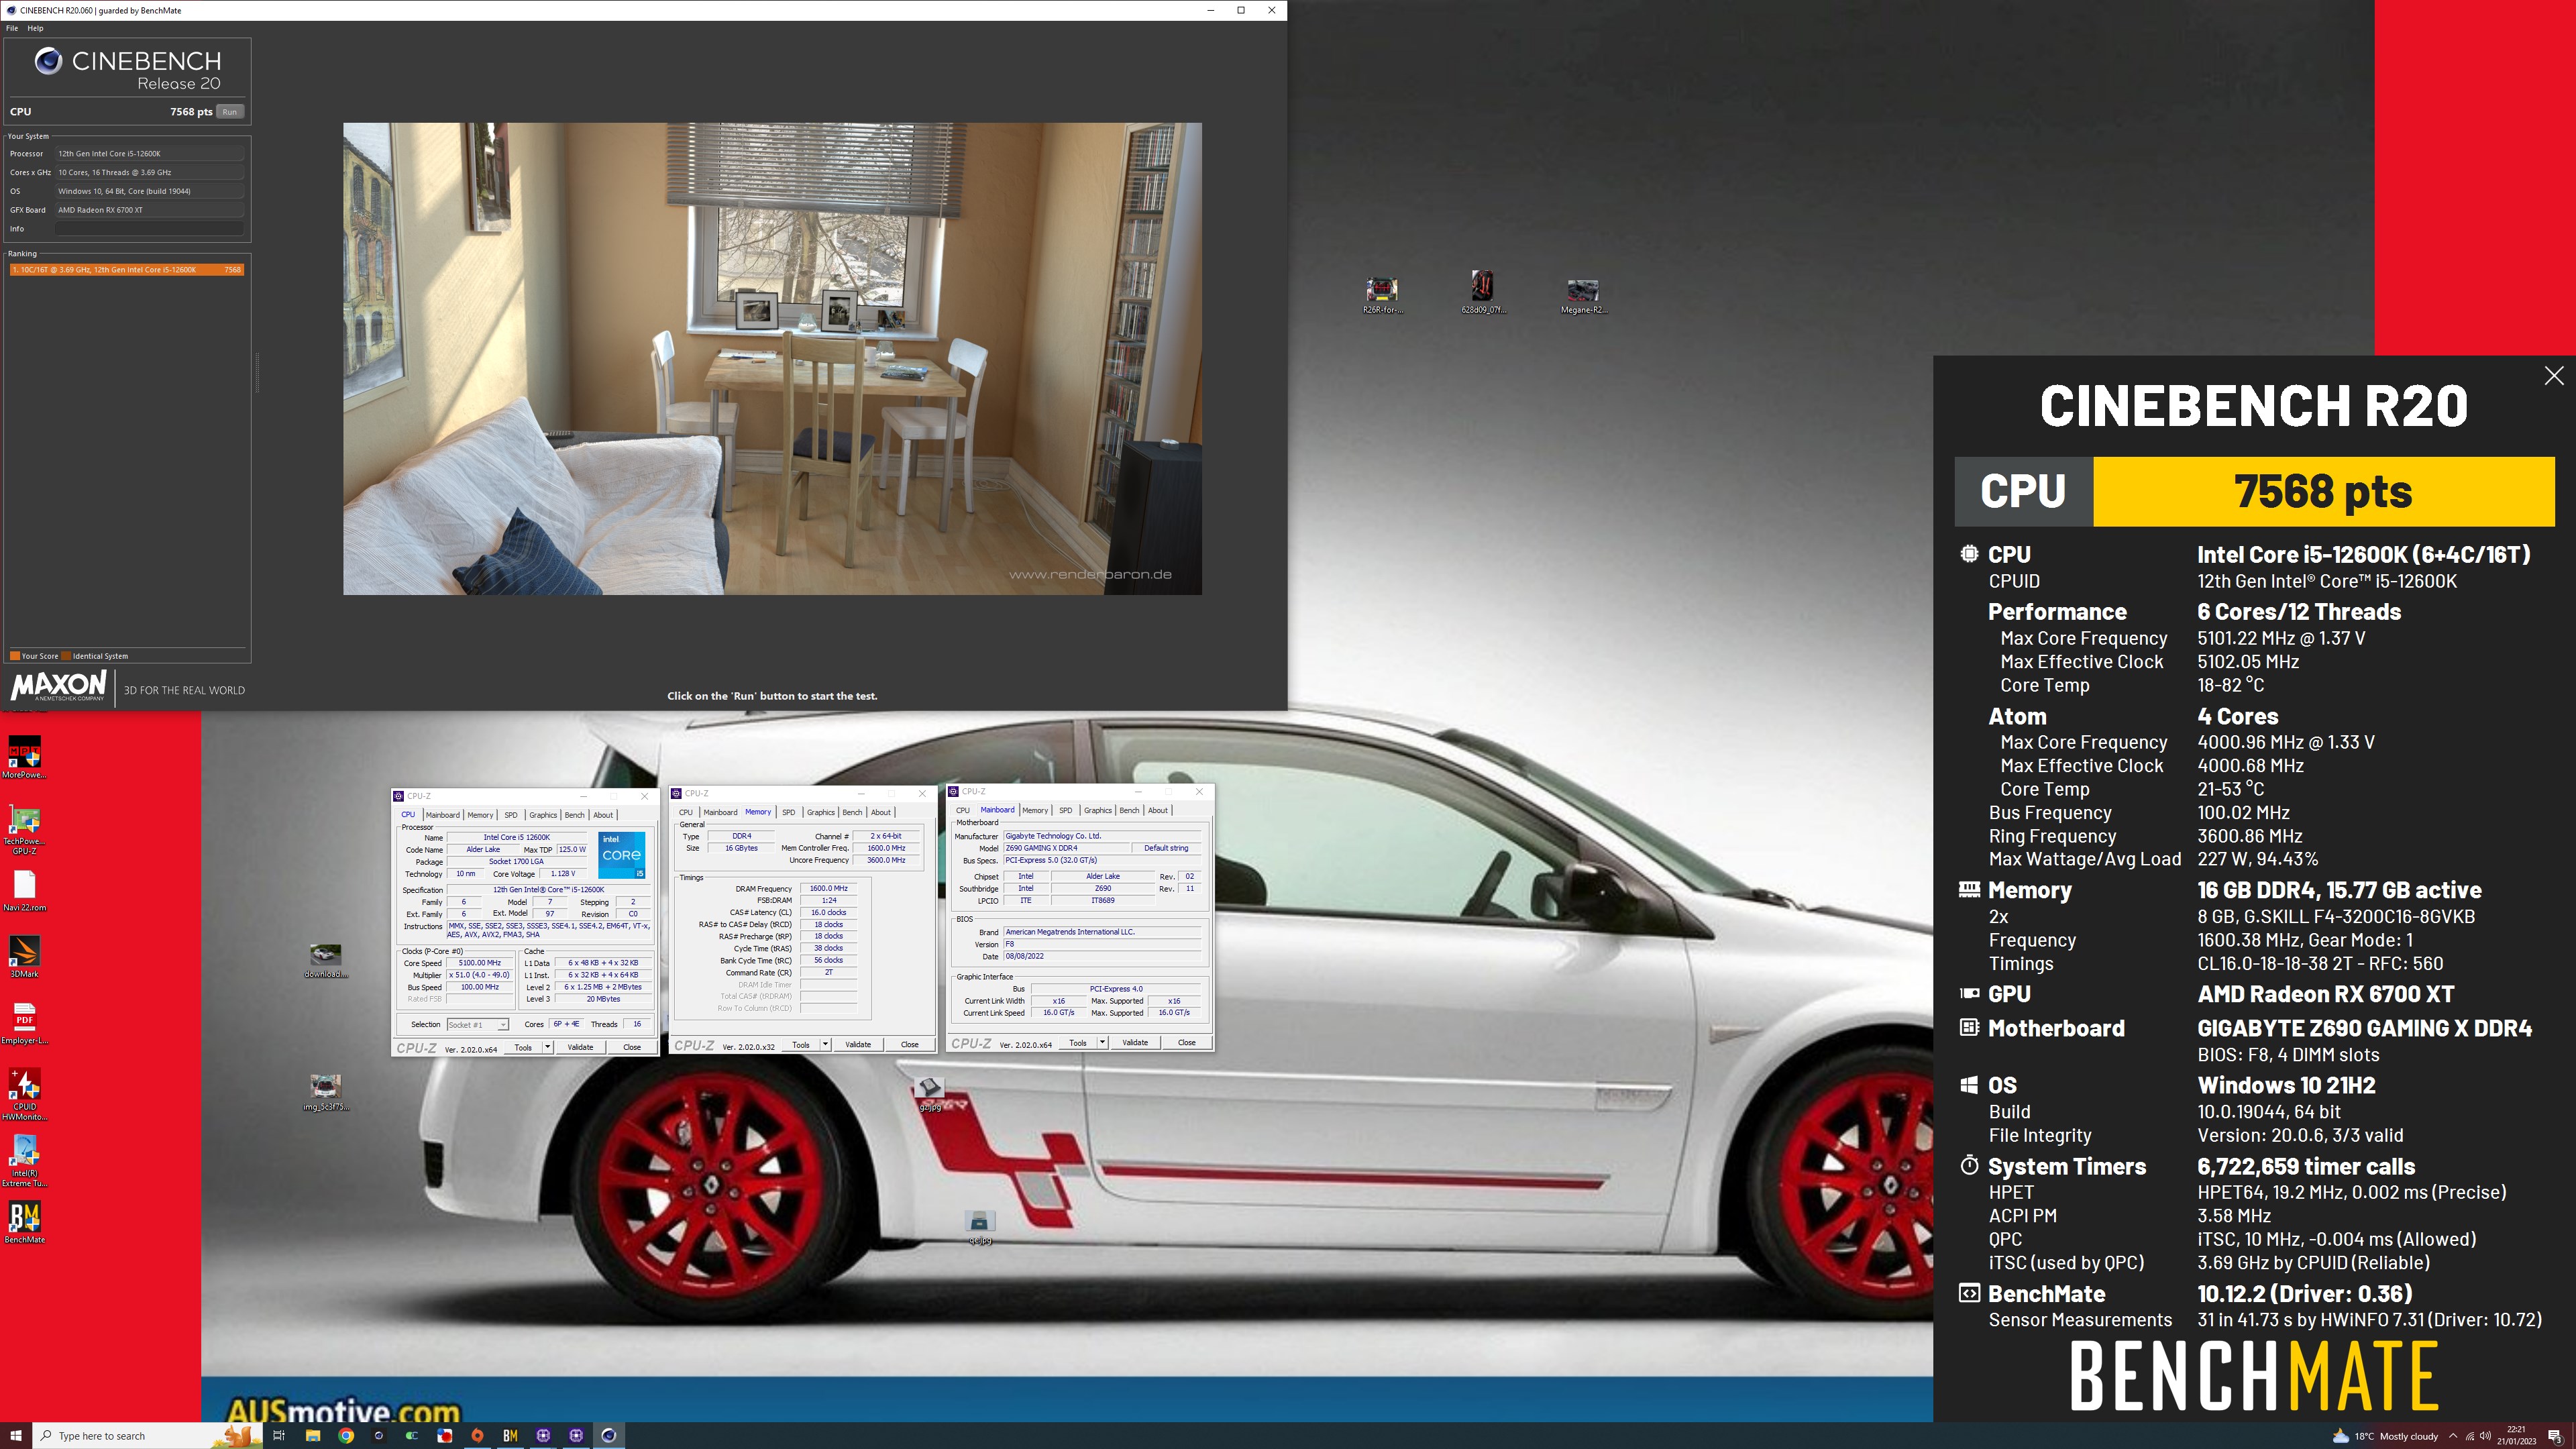Open the Socket #1 selection dropdown

click(477, 1024)
